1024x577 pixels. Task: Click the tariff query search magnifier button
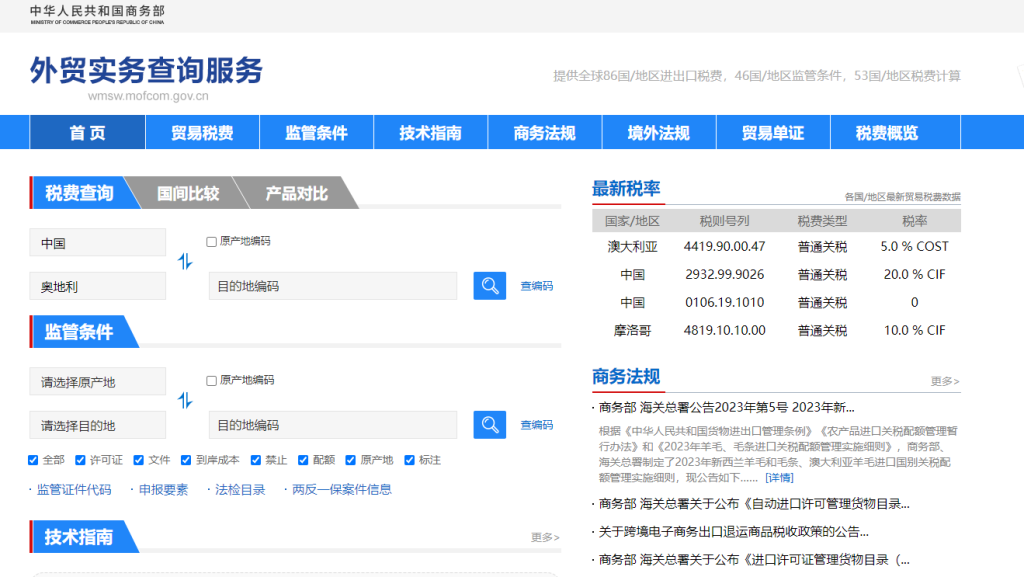tap(489, 286)
